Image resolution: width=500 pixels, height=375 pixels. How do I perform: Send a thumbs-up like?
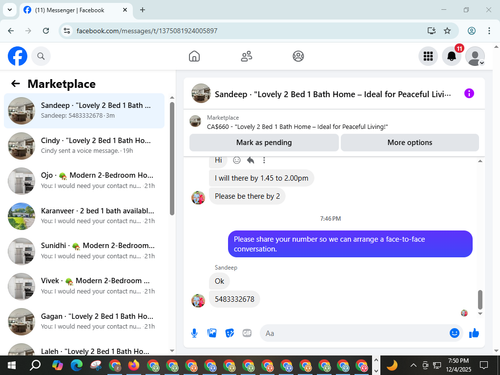(x=474, y=333)
